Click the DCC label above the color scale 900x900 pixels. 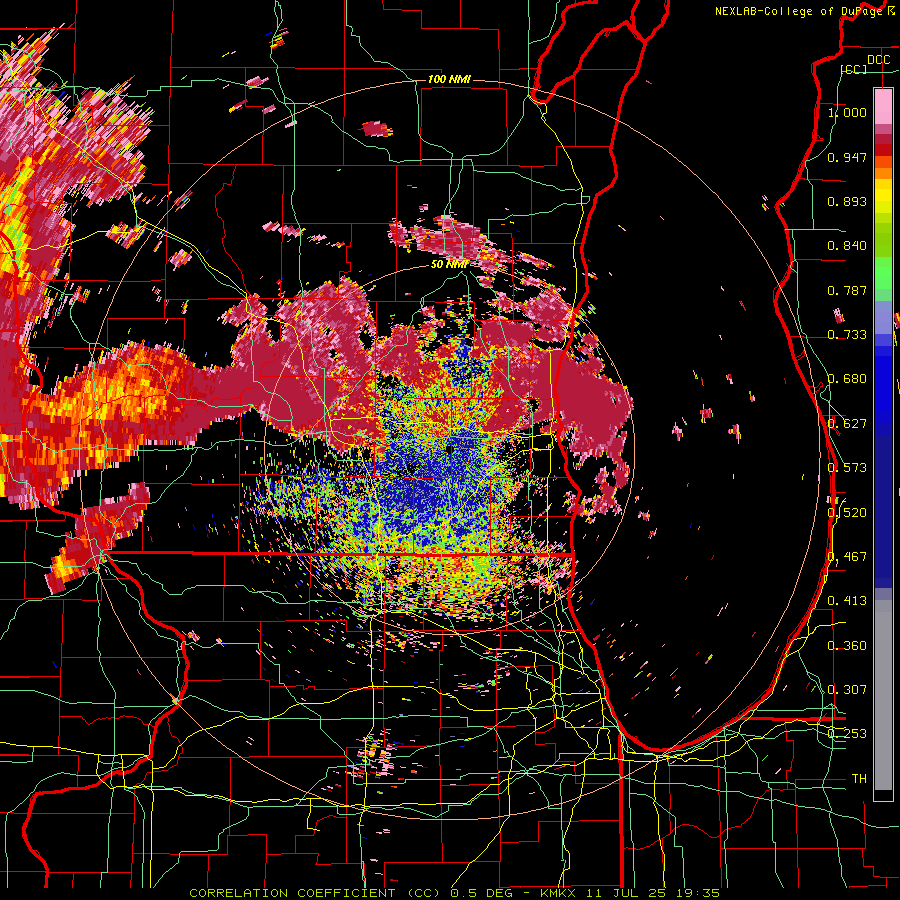878,60
